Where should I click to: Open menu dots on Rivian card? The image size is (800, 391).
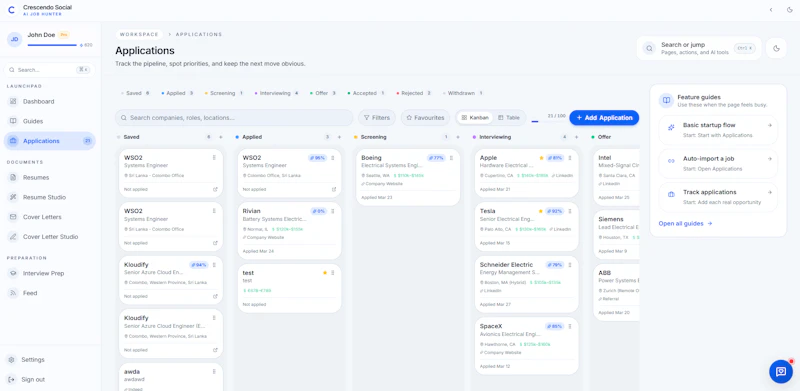coord(333,211)
